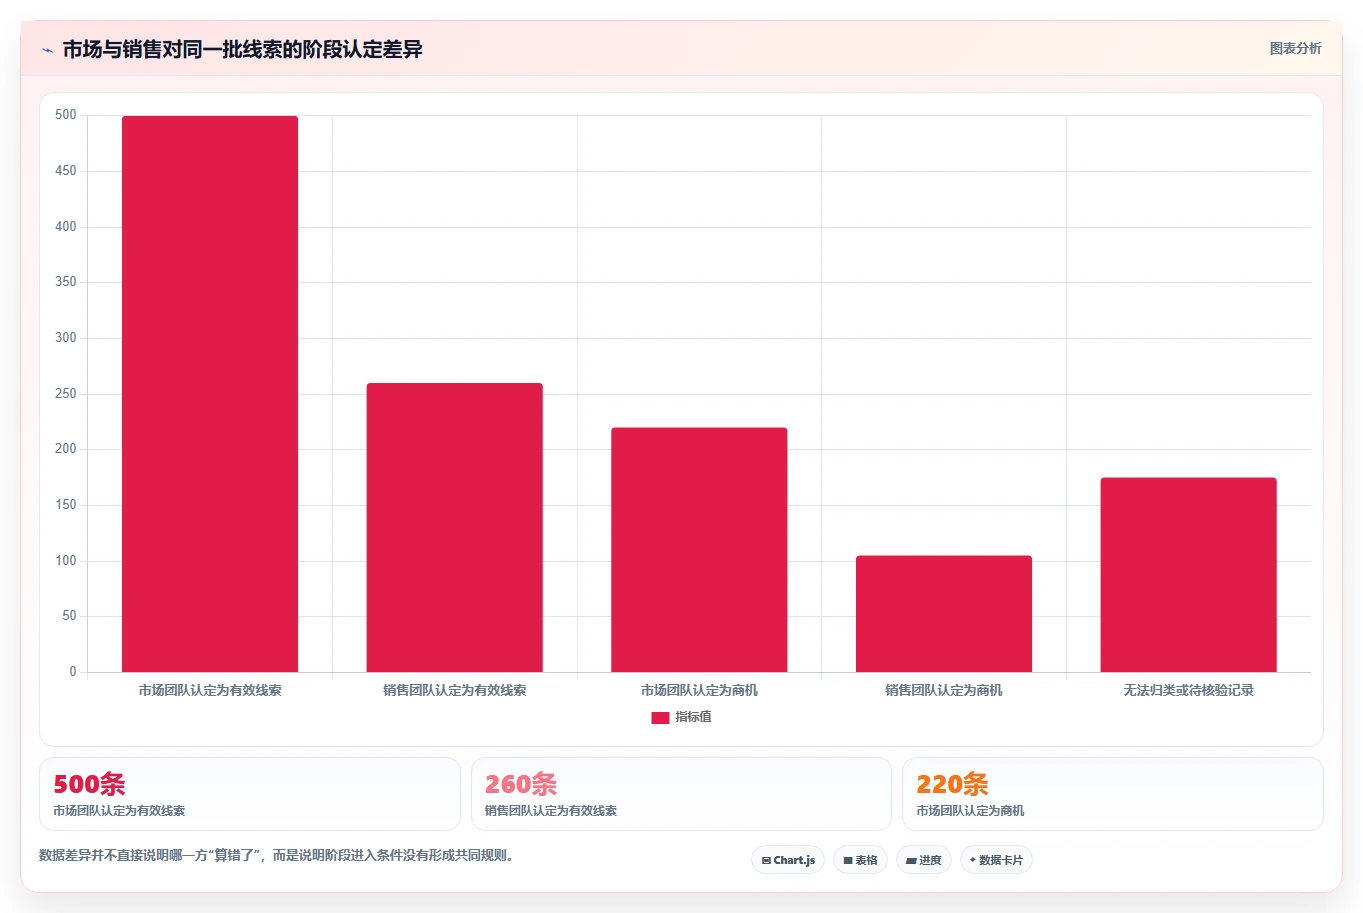Image resolution: width=1363 pixels, height=913 pixels.
Task: Click the x-axis label 销售团队认定为有效线索
Action: pyautogui.click(x=454, y=690)
